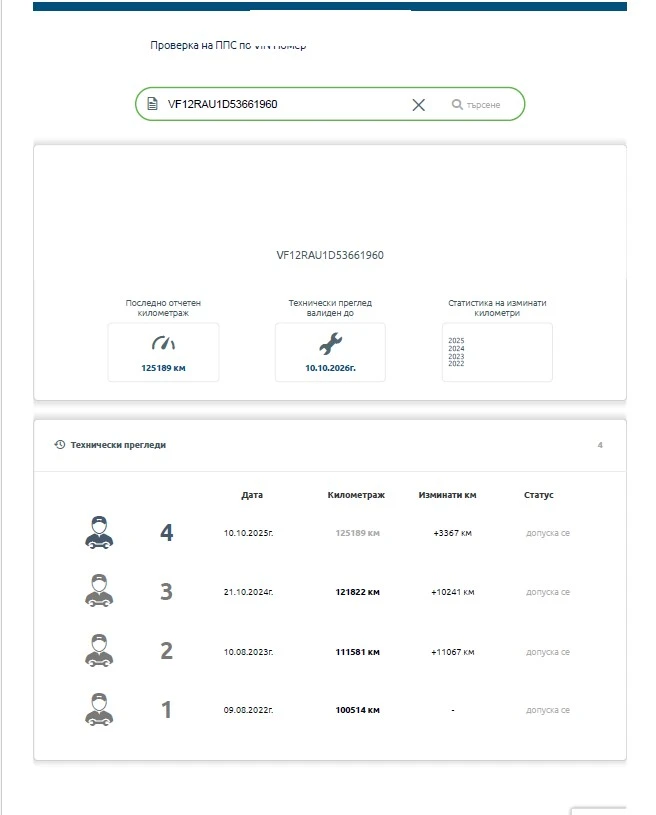Viewport: 656px width, 815px height.
Task: Click the wrench technical inspection icon
Action: pyautogui.click(x=330, y=344)
